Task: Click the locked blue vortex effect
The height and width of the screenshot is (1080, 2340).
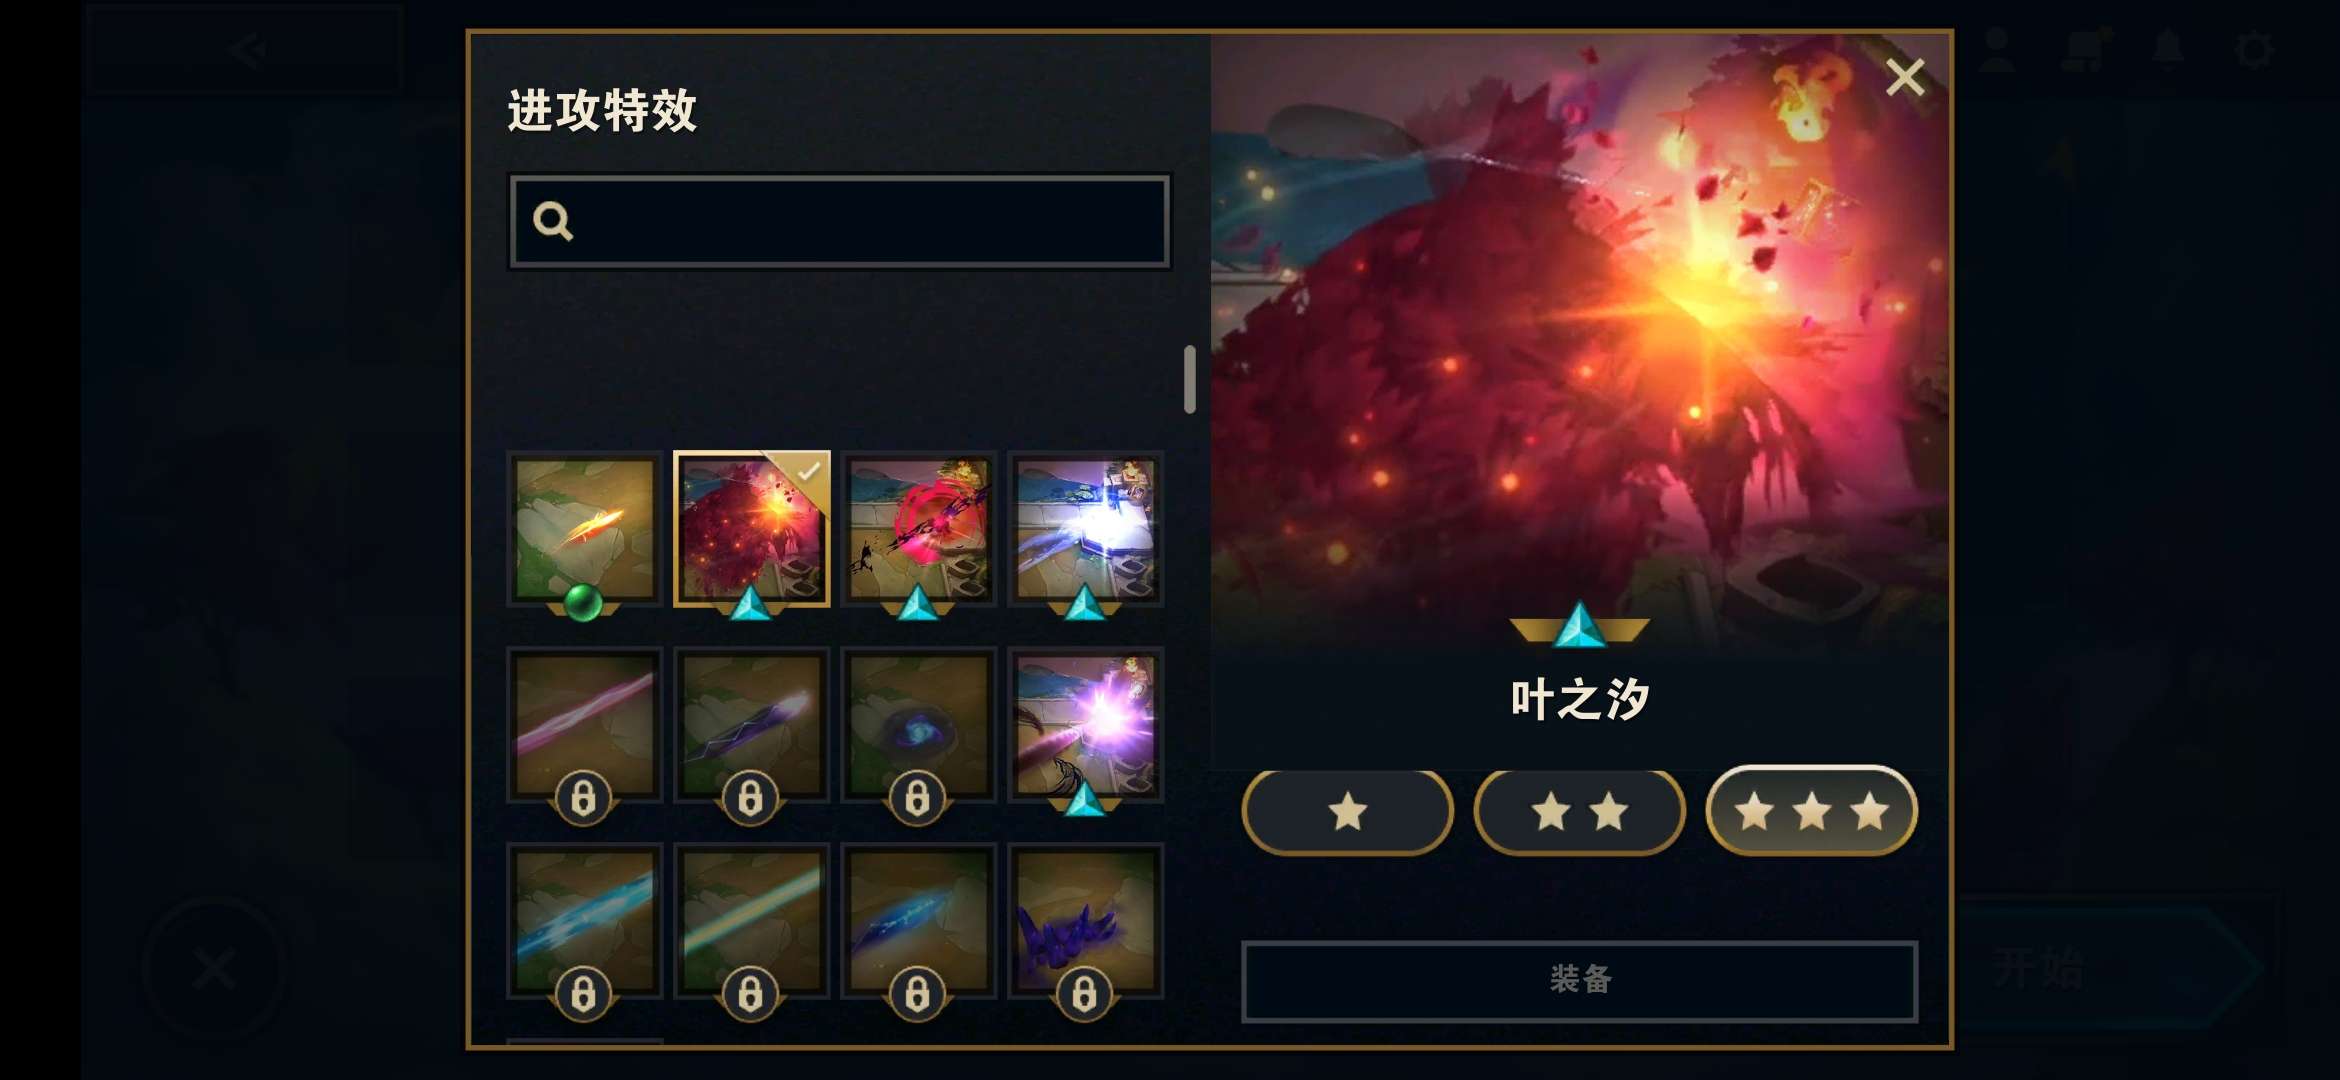Action: [919, 725]
